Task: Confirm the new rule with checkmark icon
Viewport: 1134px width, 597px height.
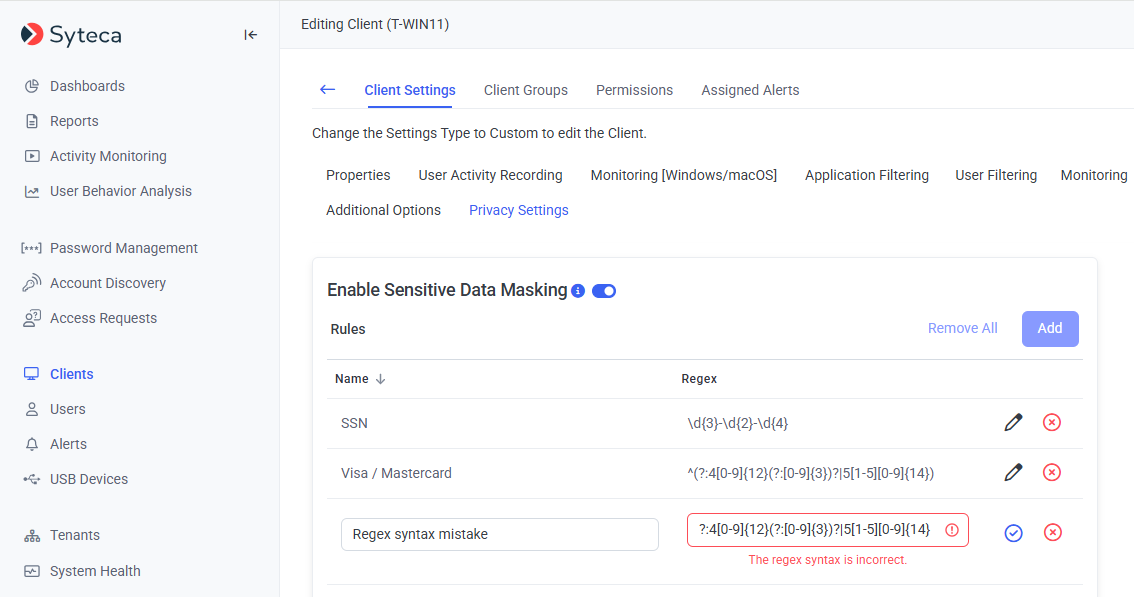Action: pyautogui.click(x=1013, y=533)
